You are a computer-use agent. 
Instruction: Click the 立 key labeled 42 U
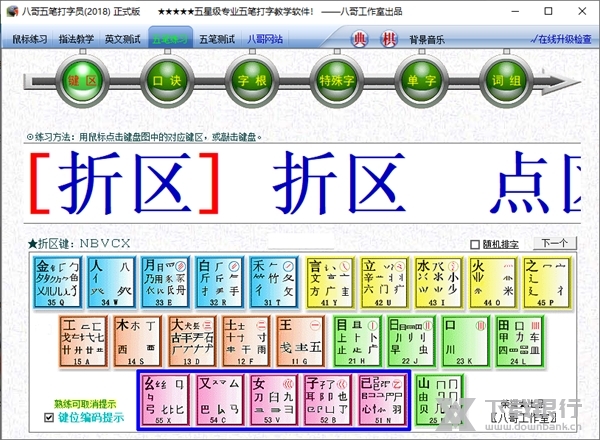pos(384,282)
